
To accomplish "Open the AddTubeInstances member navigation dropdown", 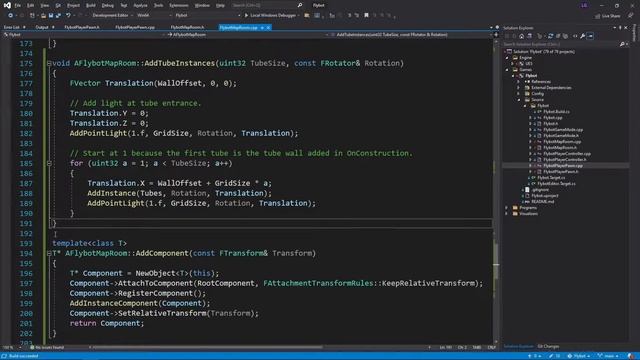I will pos(411,35).
